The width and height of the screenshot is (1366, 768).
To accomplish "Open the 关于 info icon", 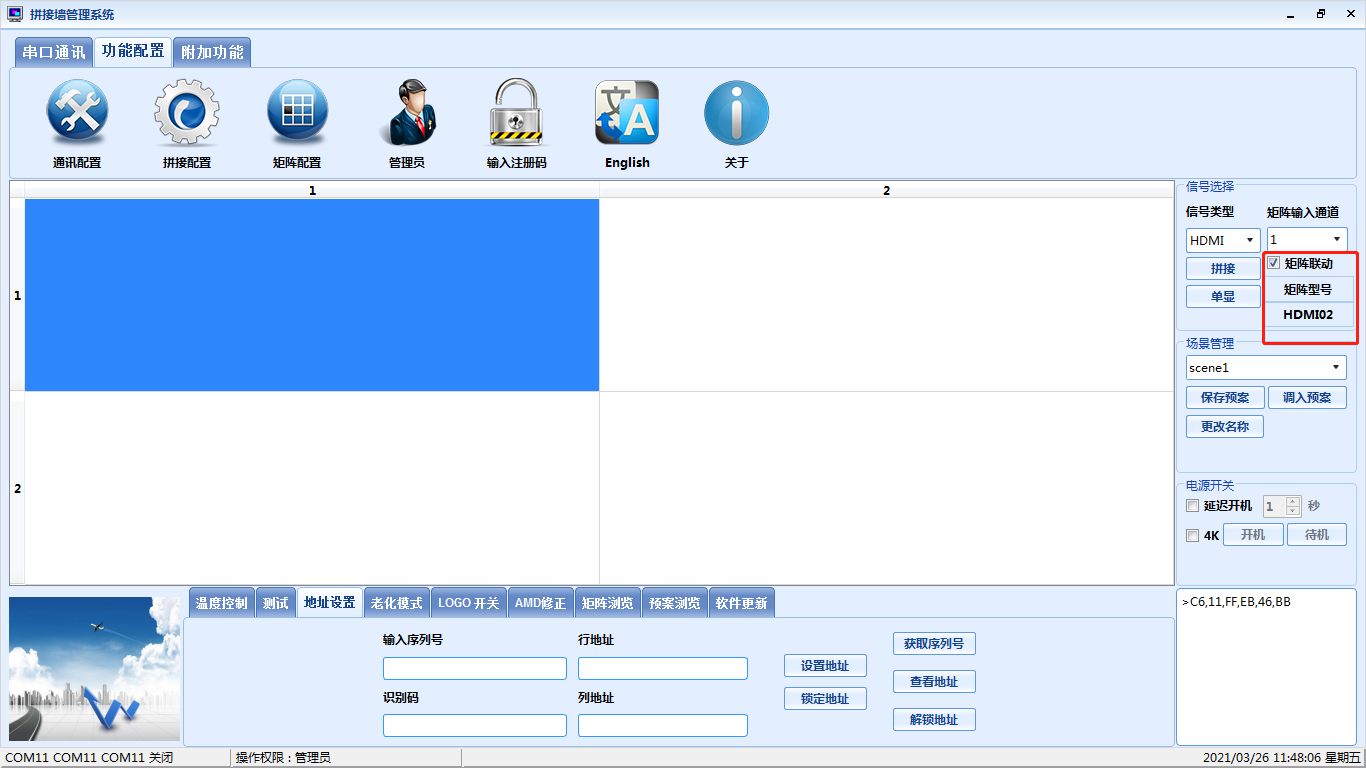I will [736, 112].
